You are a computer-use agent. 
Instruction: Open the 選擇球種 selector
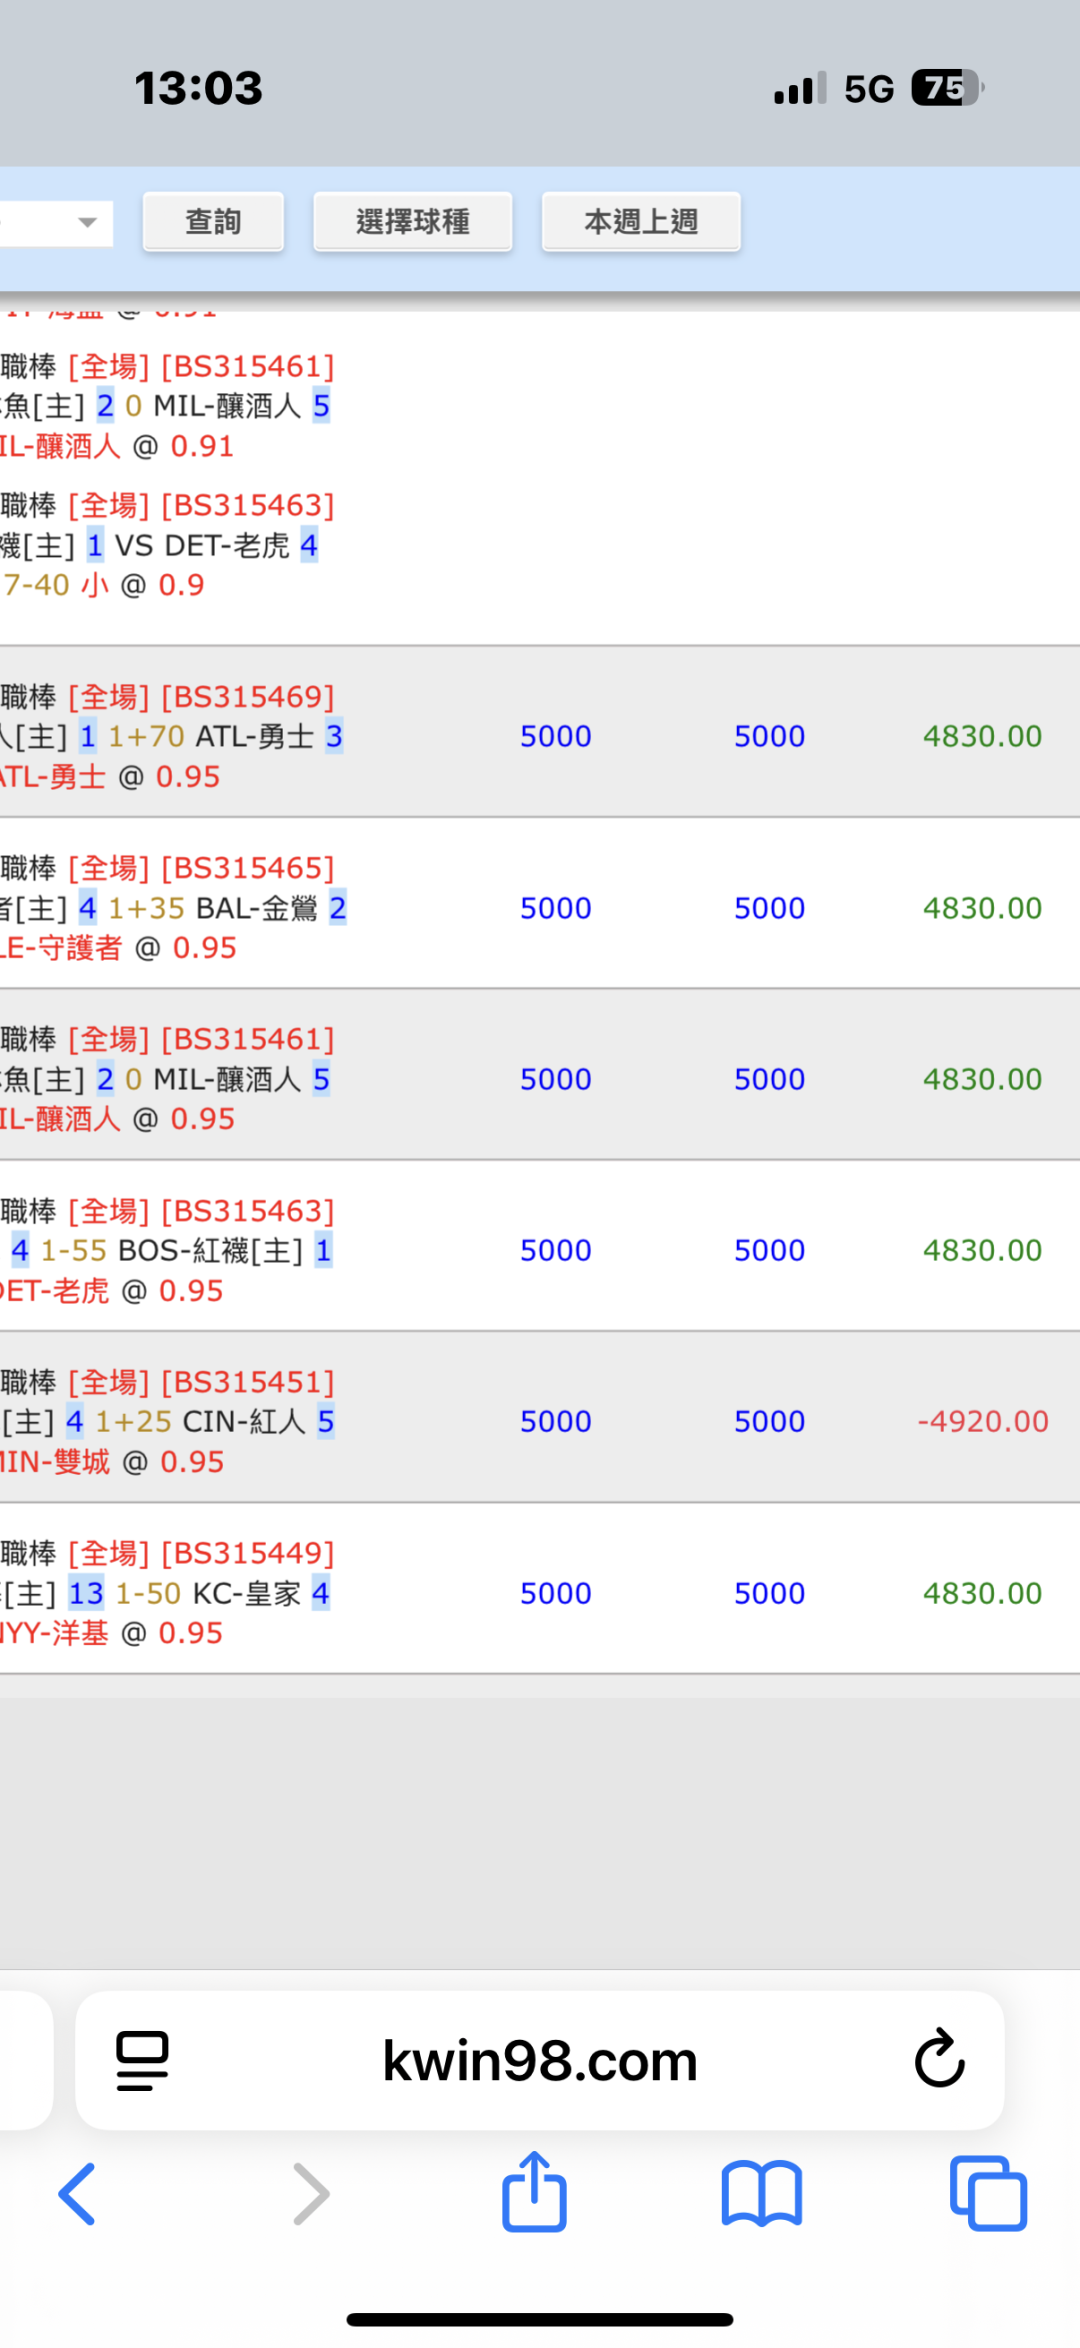click(412, 221)
